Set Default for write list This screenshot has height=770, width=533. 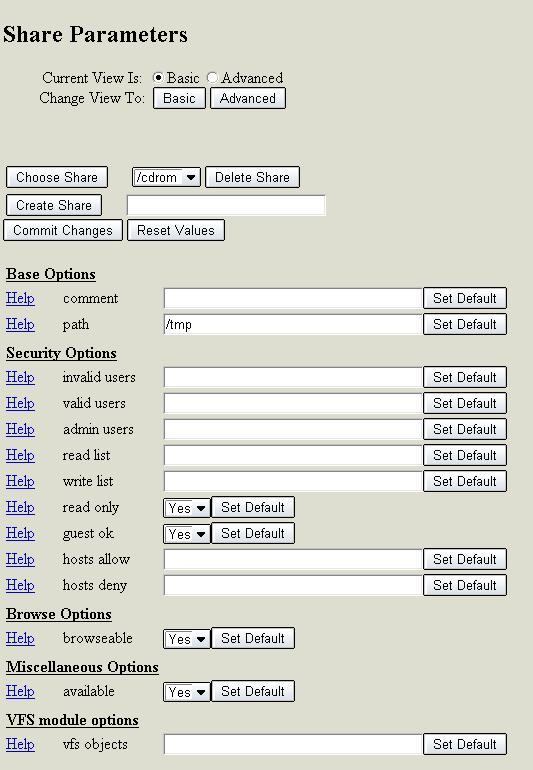point(465,481)
